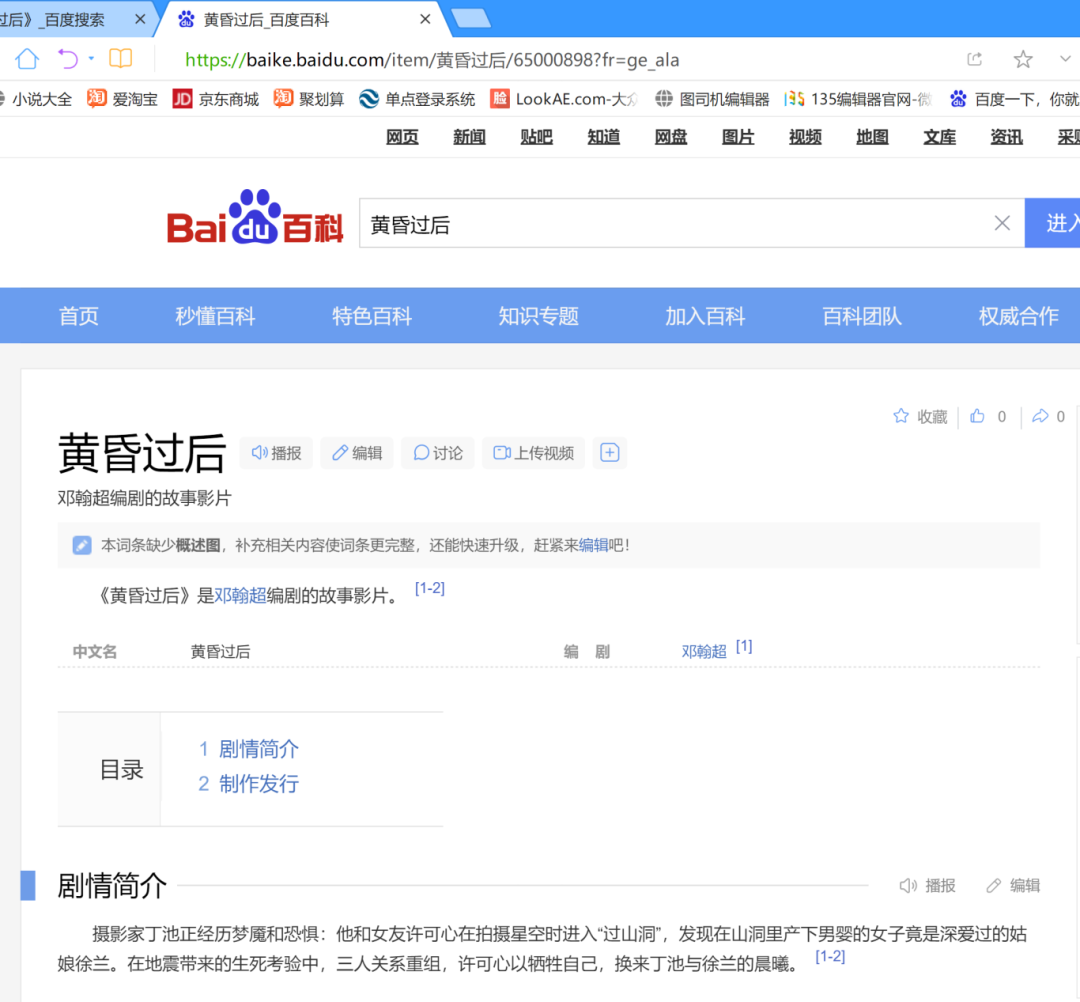1080x1002 pixels.
Task: Expand the address bar chevron dropdown
Action: [x=1066, y=59]
